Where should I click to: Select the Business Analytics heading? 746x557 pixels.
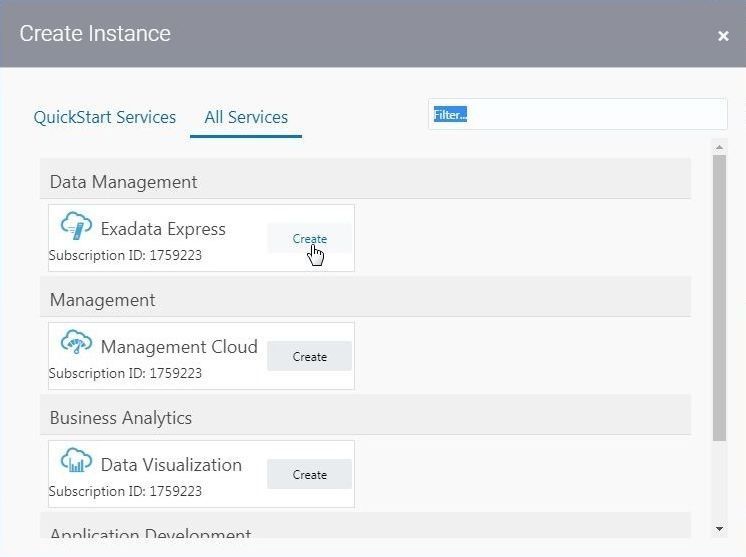pyautogui.click(x=121, y=418)
